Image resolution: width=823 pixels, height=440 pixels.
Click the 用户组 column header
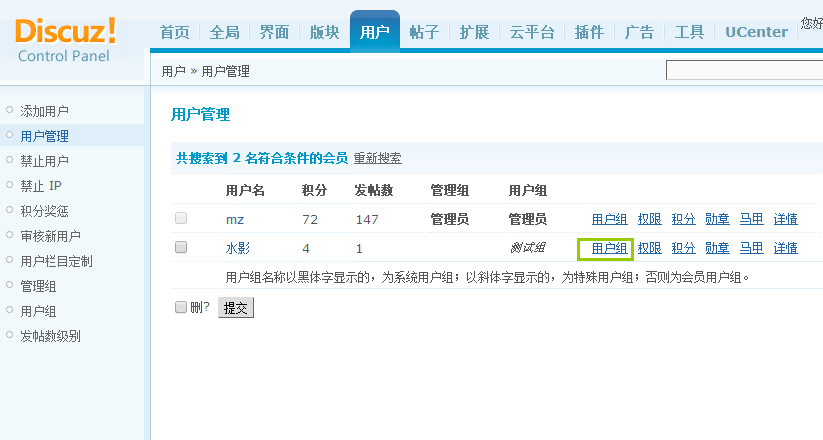pos(528,190)
